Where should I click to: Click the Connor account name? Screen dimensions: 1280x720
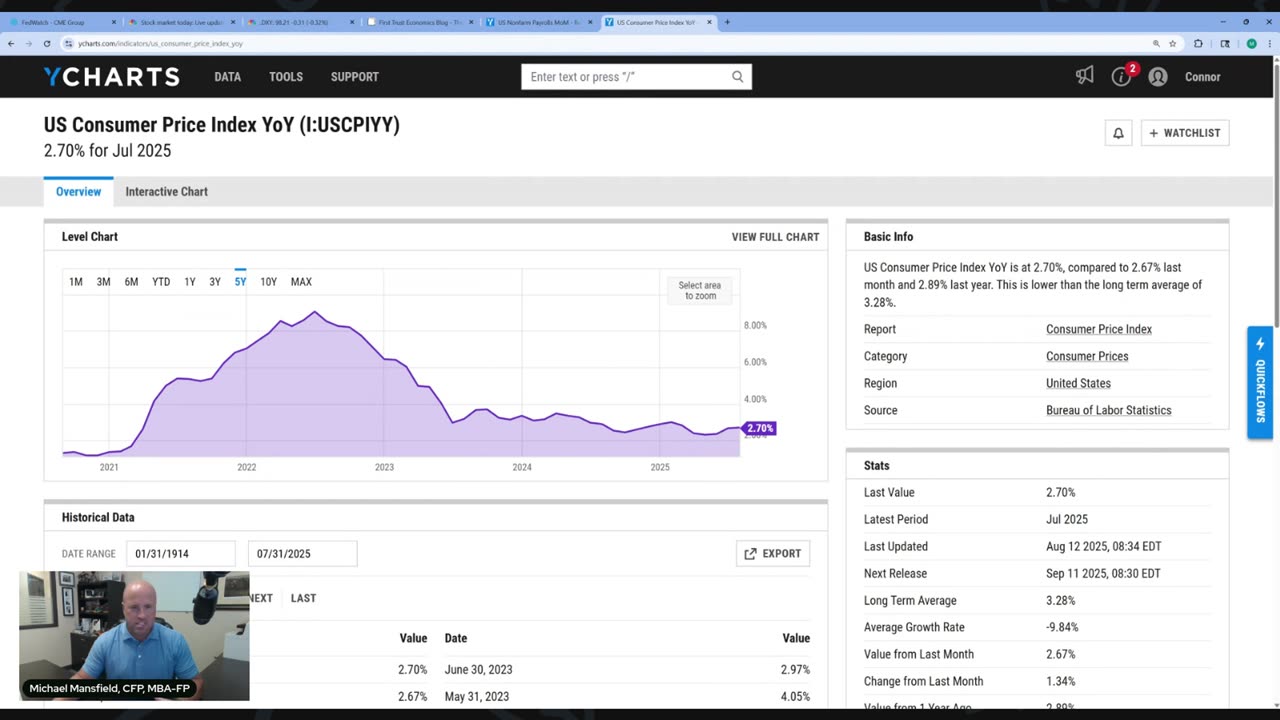coord(1202,77)
